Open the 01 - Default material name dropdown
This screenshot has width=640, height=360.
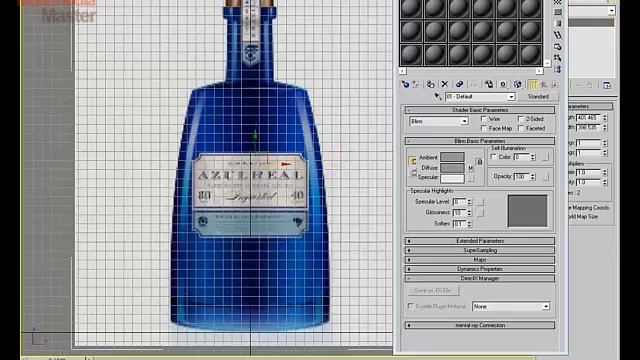[480, 97]
